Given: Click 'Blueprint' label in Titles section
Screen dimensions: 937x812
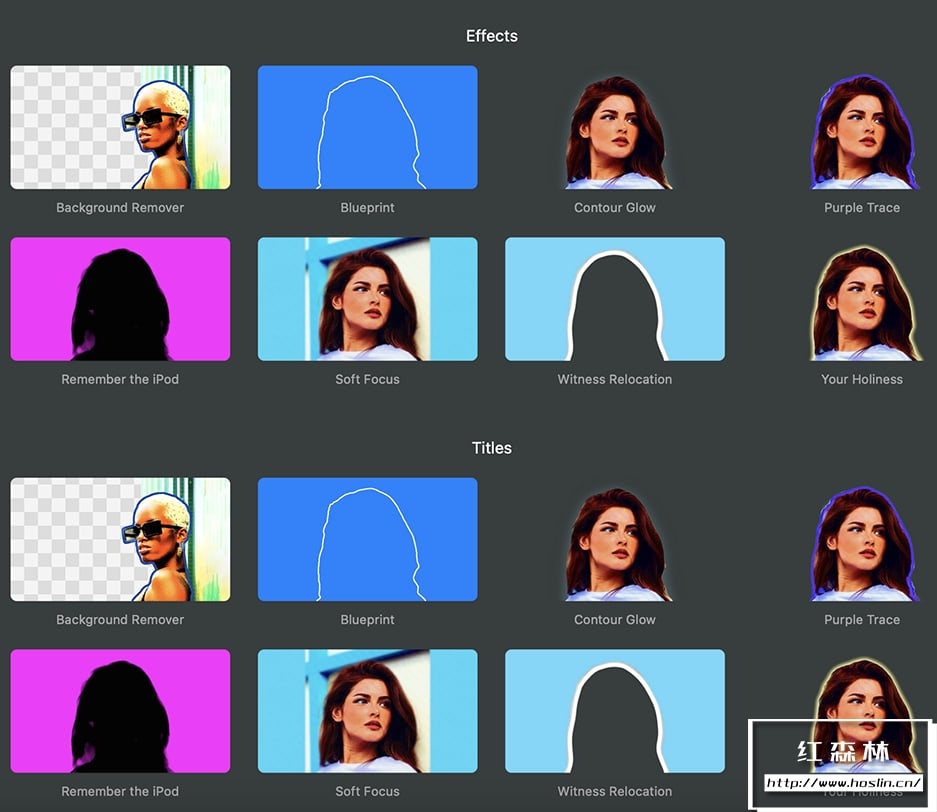Looking at the screenshot, I should point(368,620).
